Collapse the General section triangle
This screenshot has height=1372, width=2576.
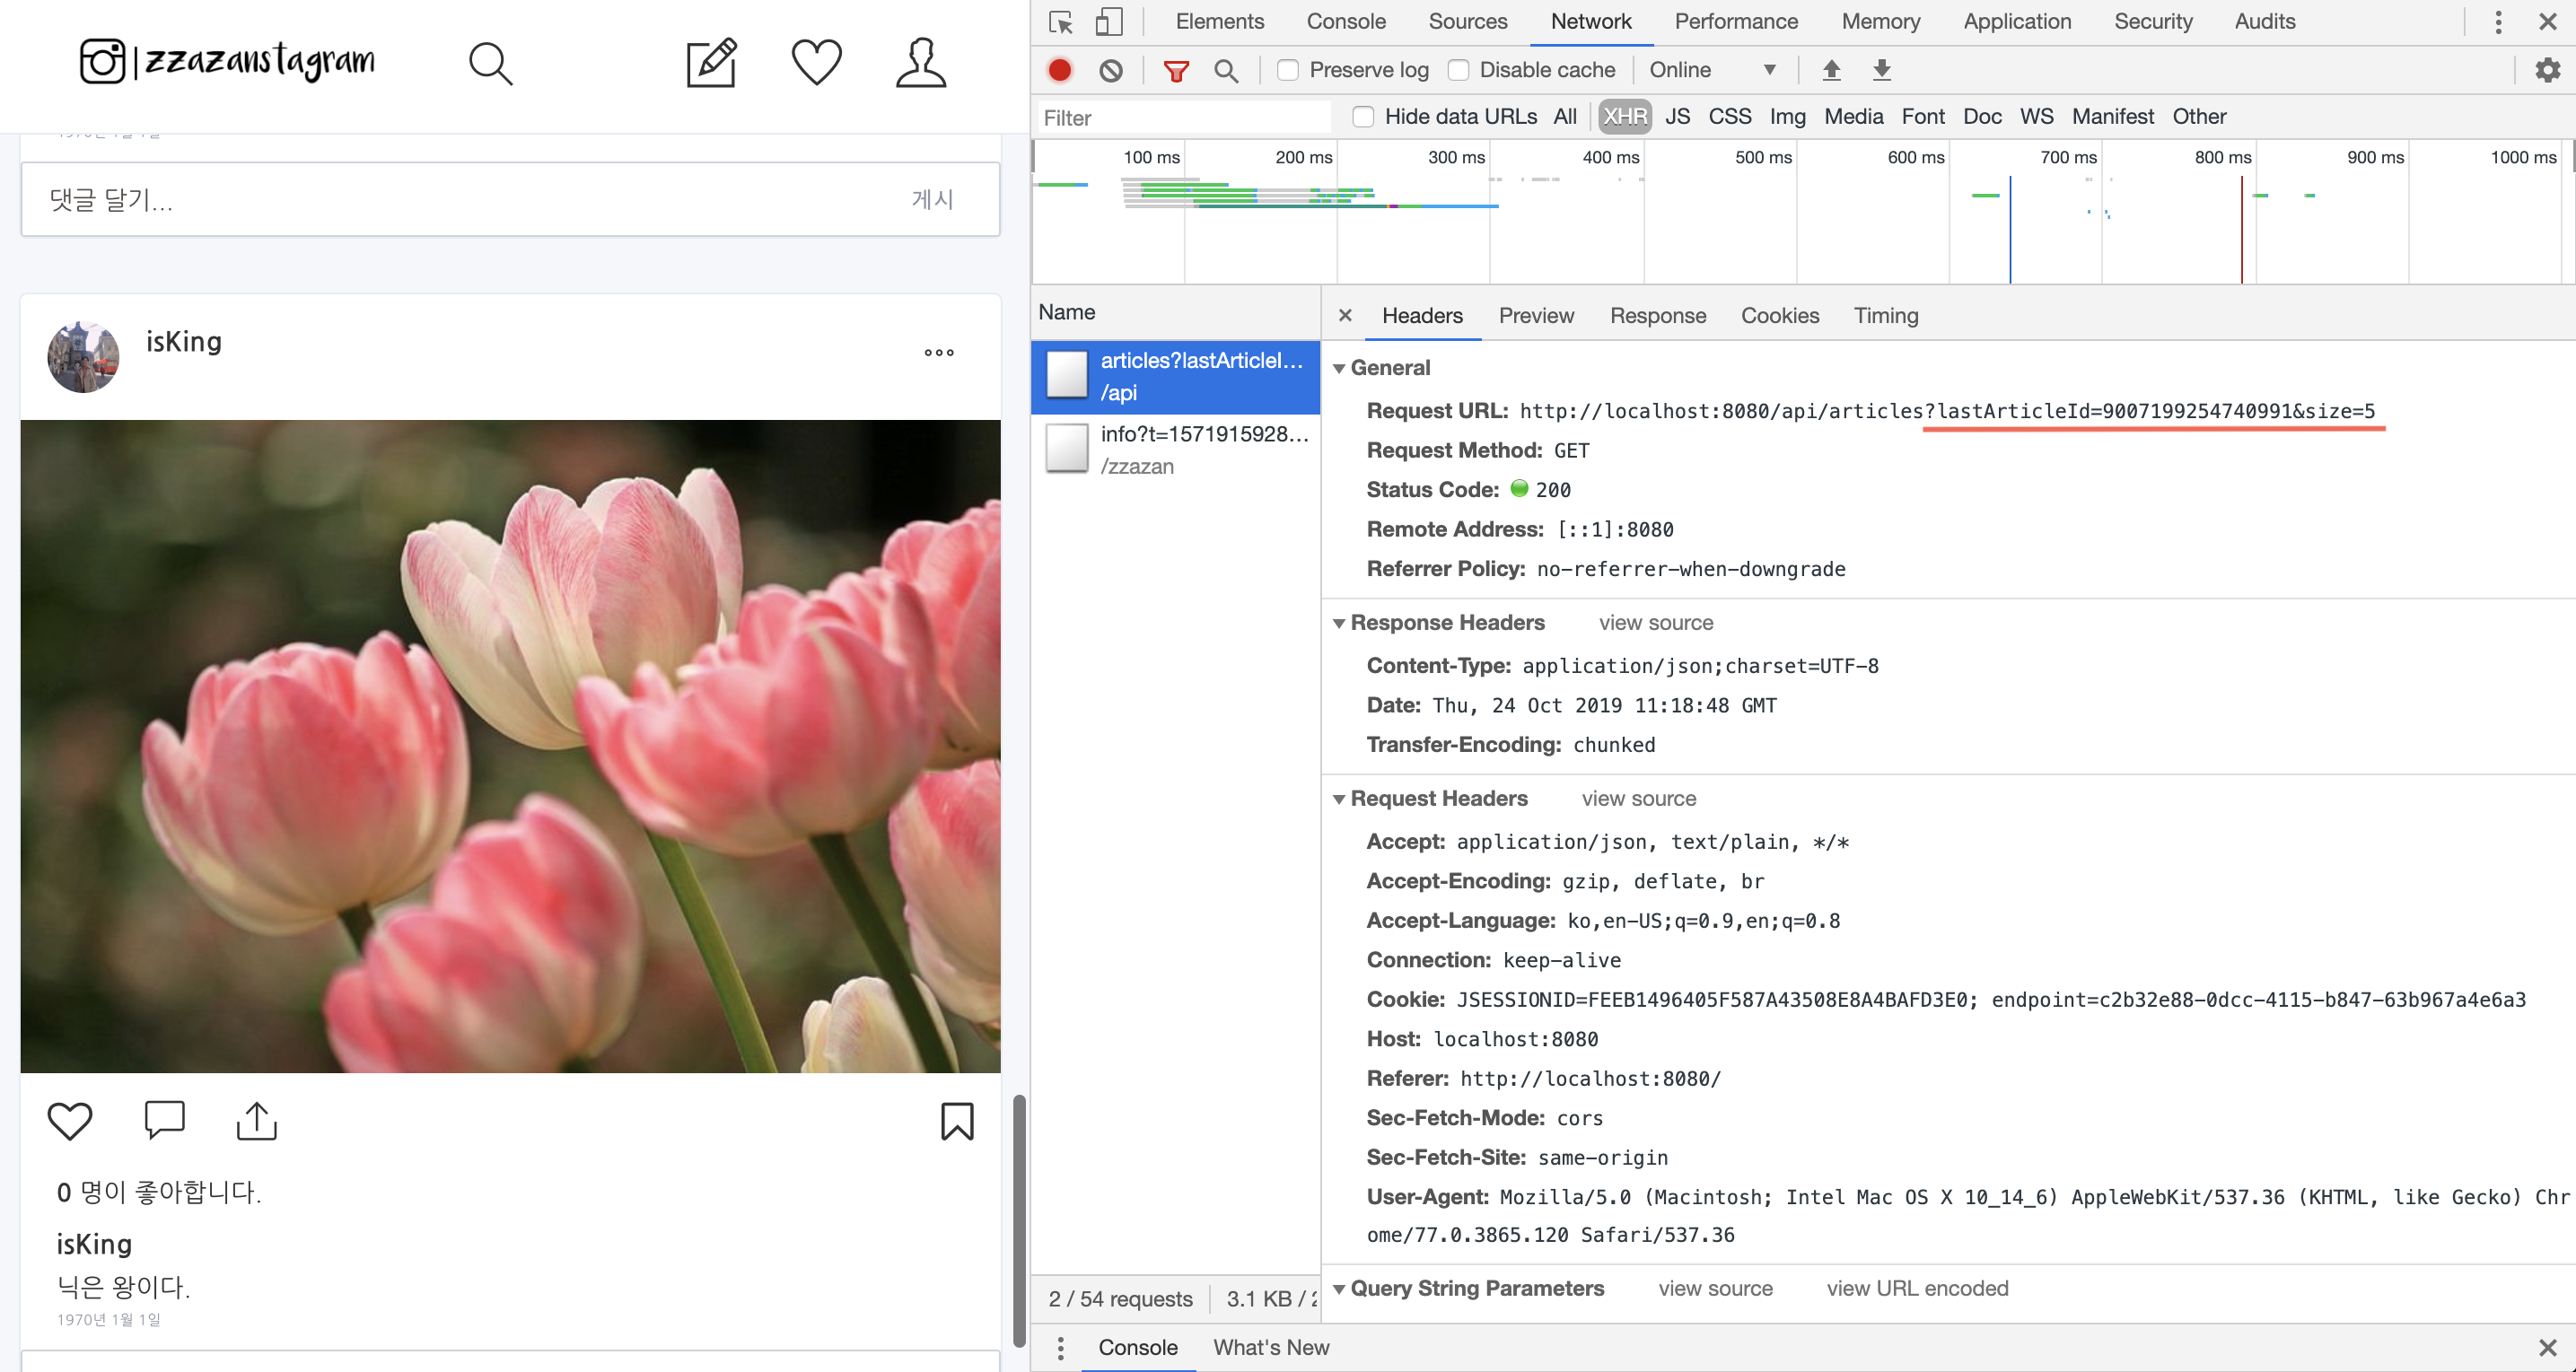point(1339,368)
